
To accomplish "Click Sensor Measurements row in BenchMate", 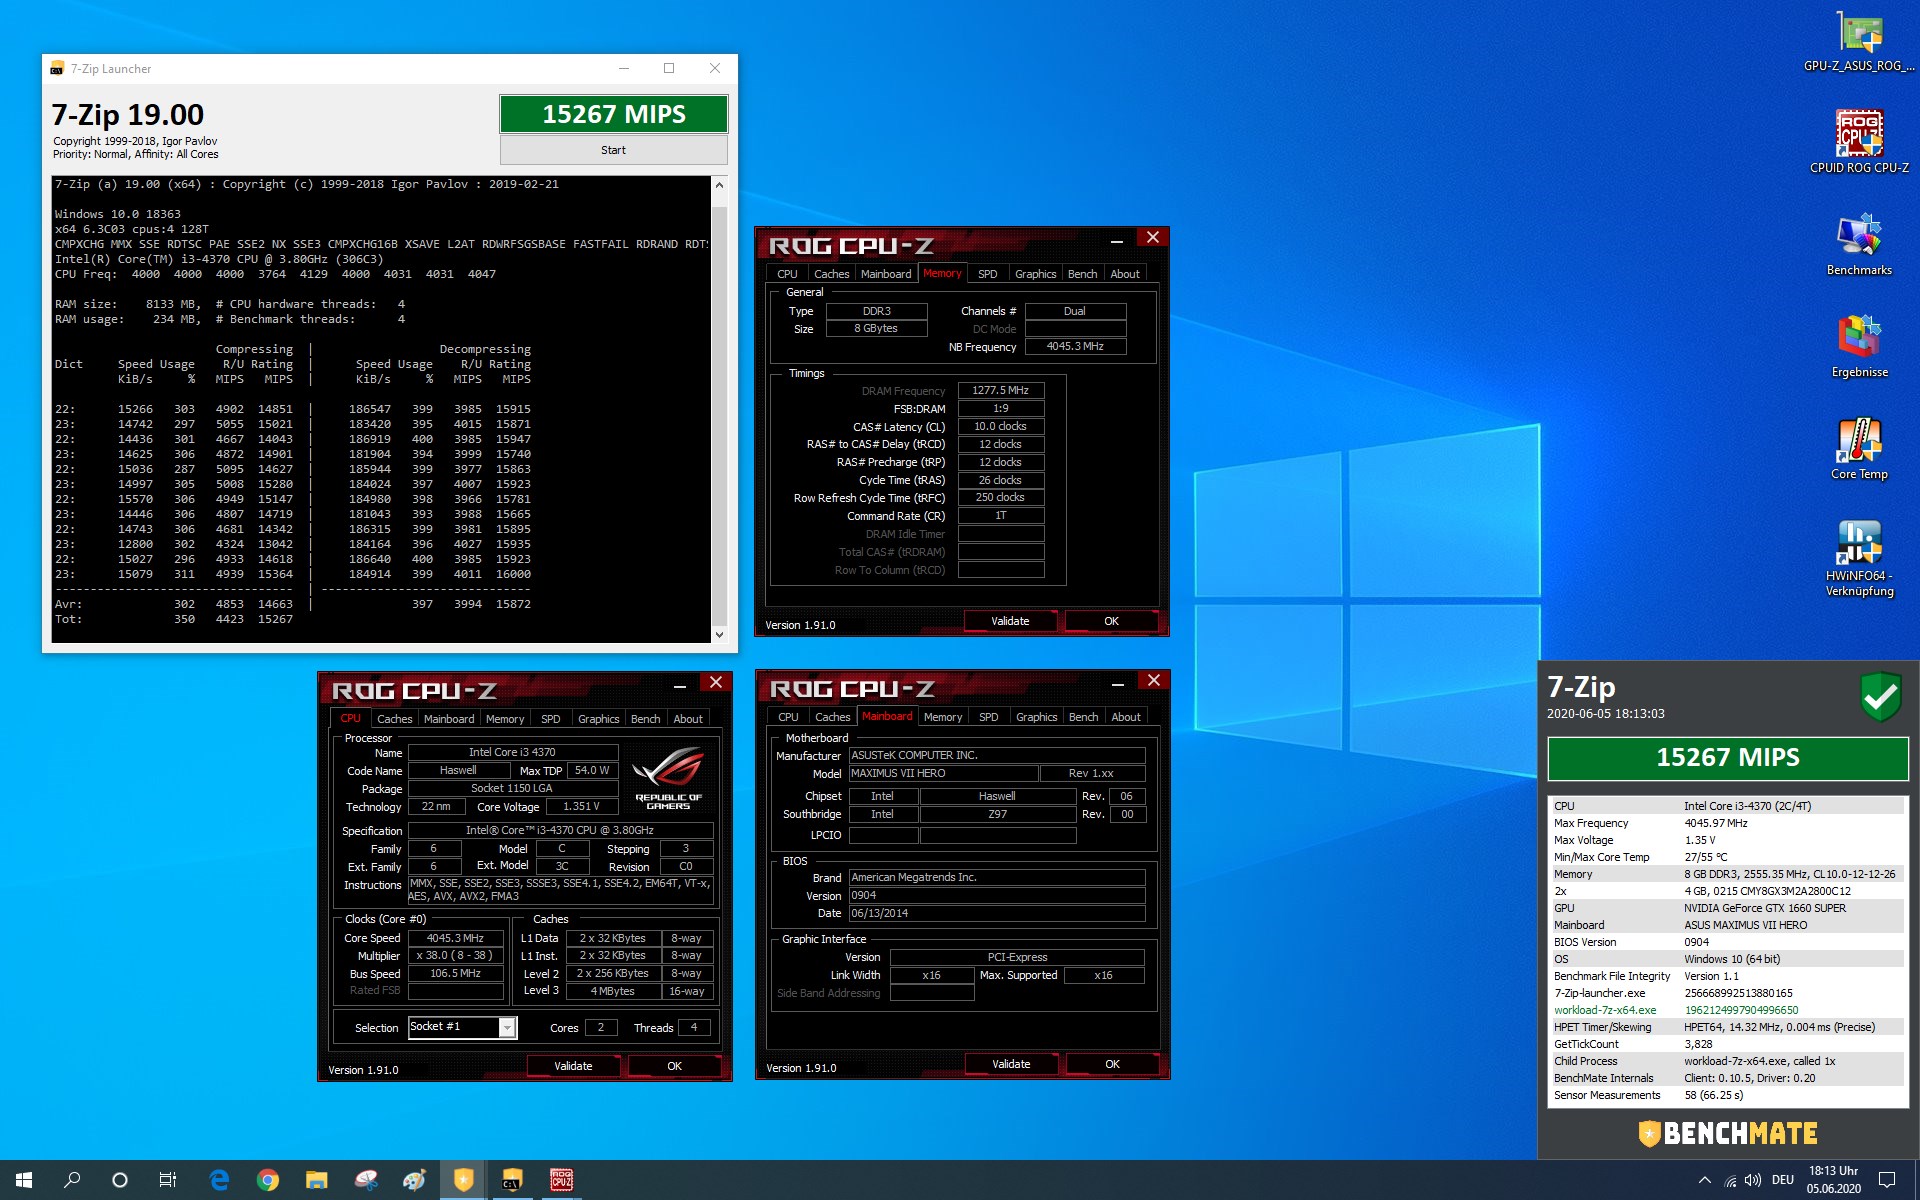I will coord(1727,1095).
